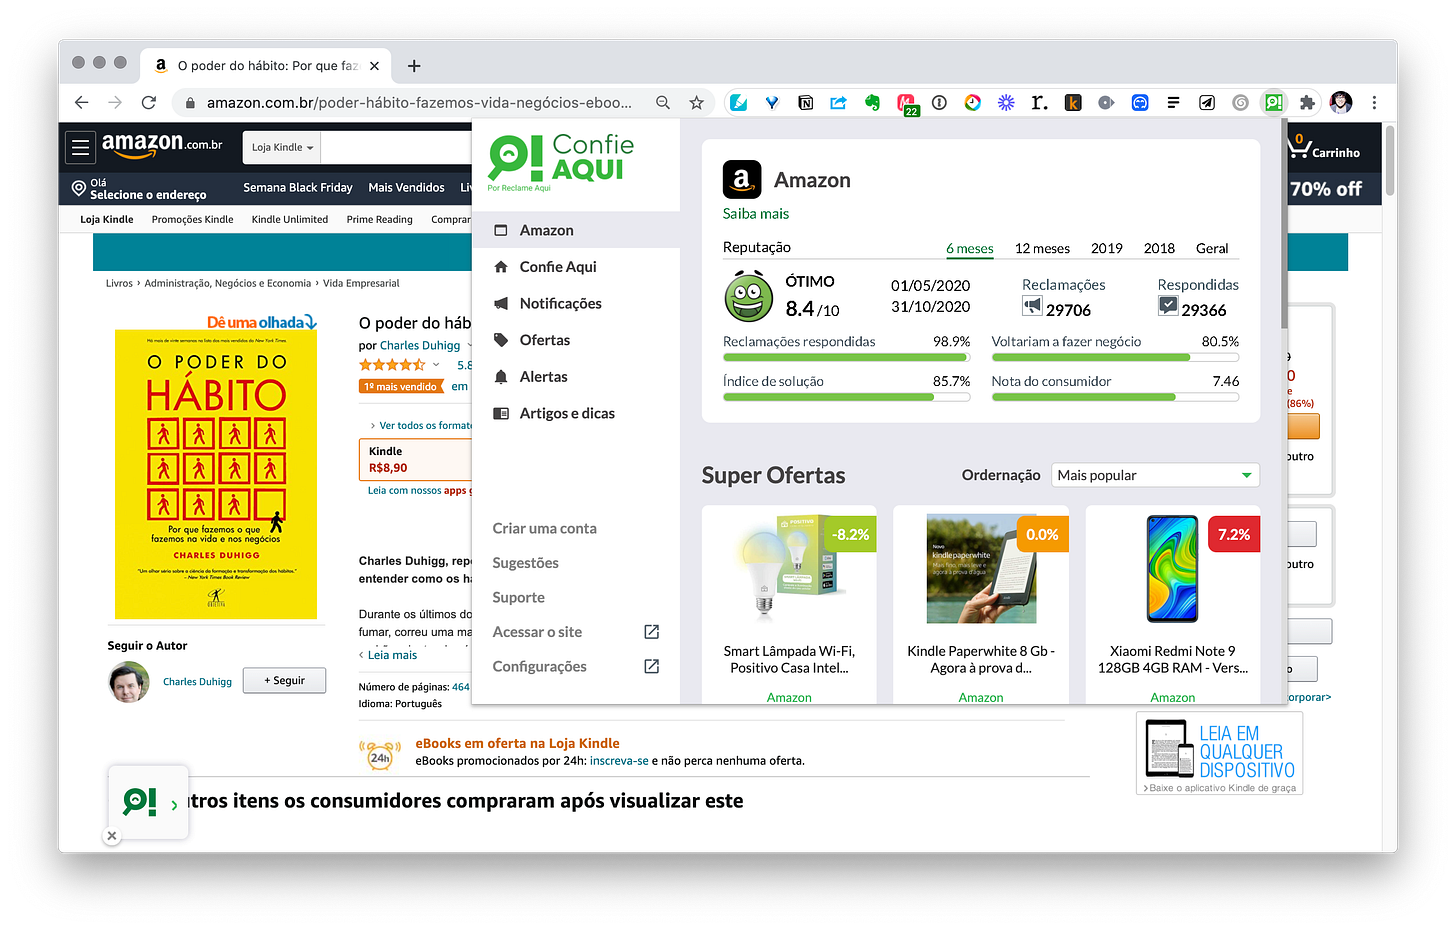Screen dimensions: 1456x930
Task: Click the Amazon.com.br logo
Action: click(162, 145)
